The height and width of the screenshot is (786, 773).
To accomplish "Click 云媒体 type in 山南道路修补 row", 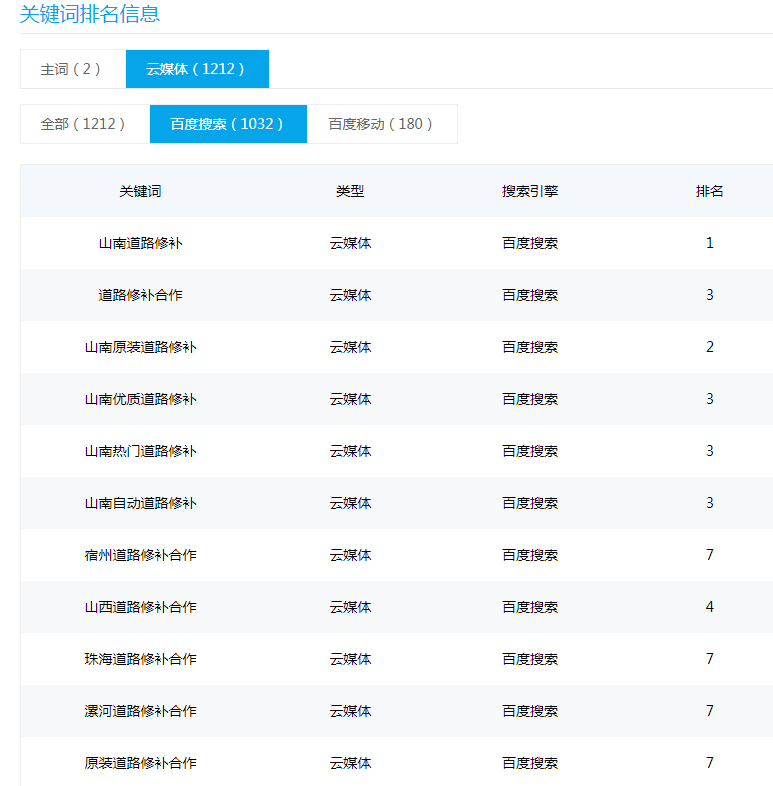I will (350, 243).
